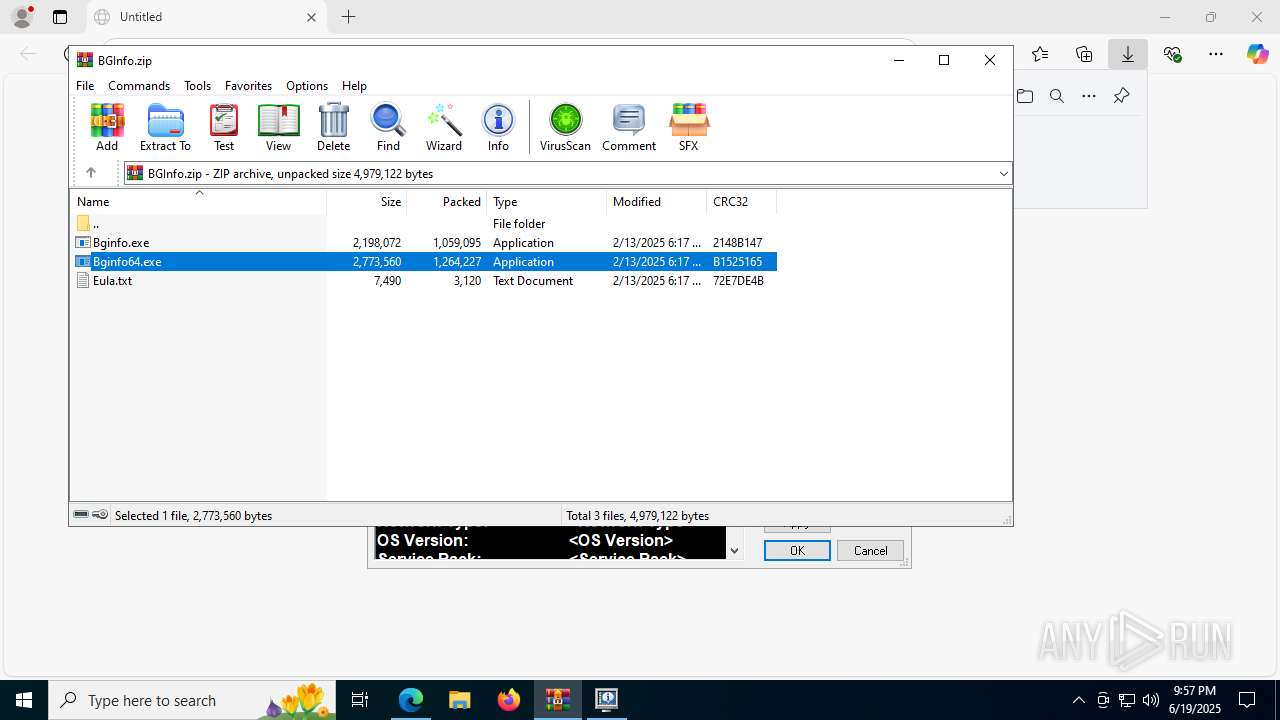The height and width of the screenshot is (720, 1280).
Task: Open volume control in system tray
Action: (x=1150, y=700)
